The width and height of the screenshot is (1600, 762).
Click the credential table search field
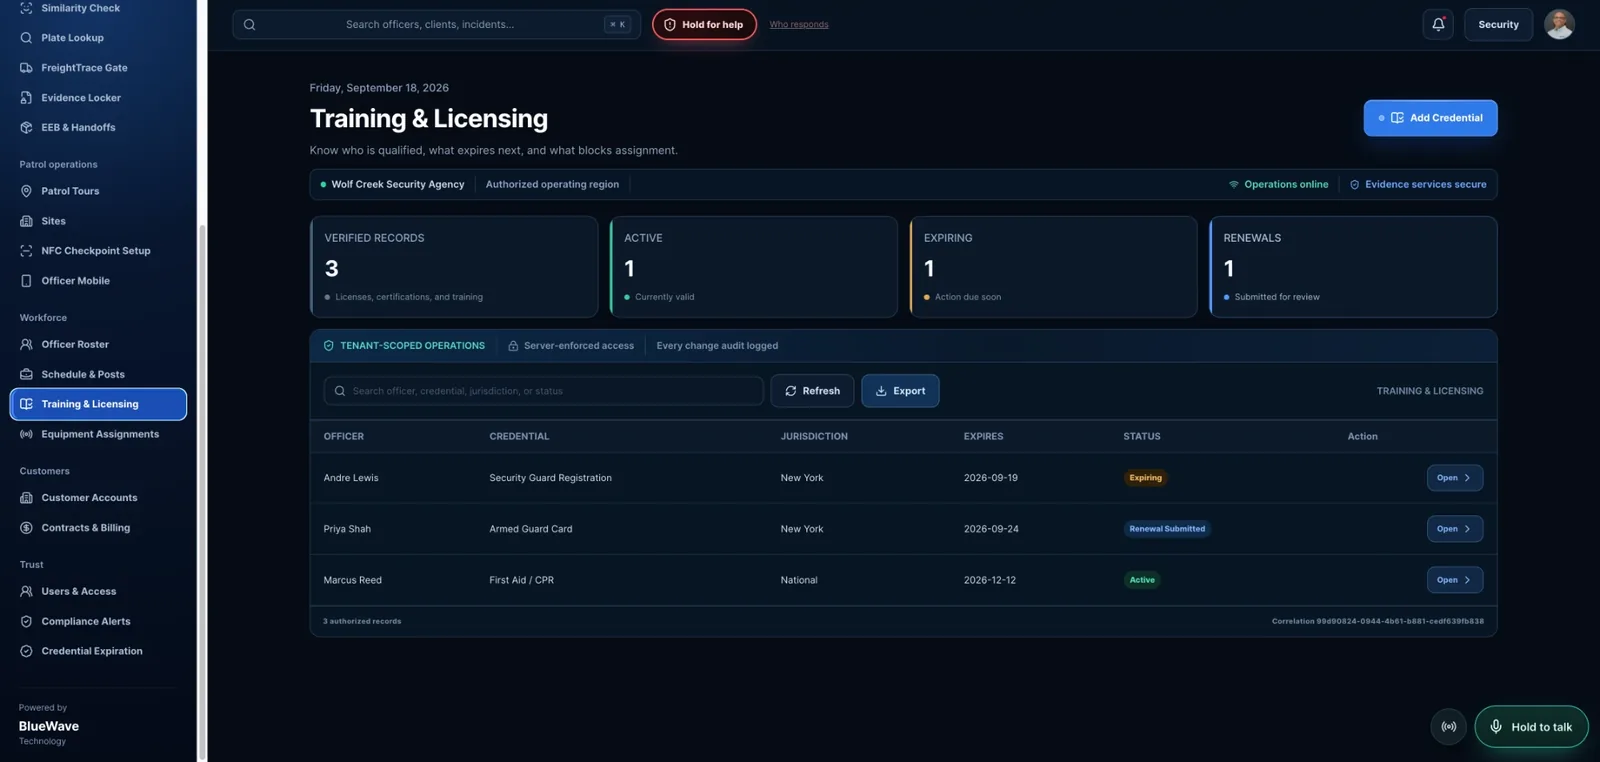point(543,391)
